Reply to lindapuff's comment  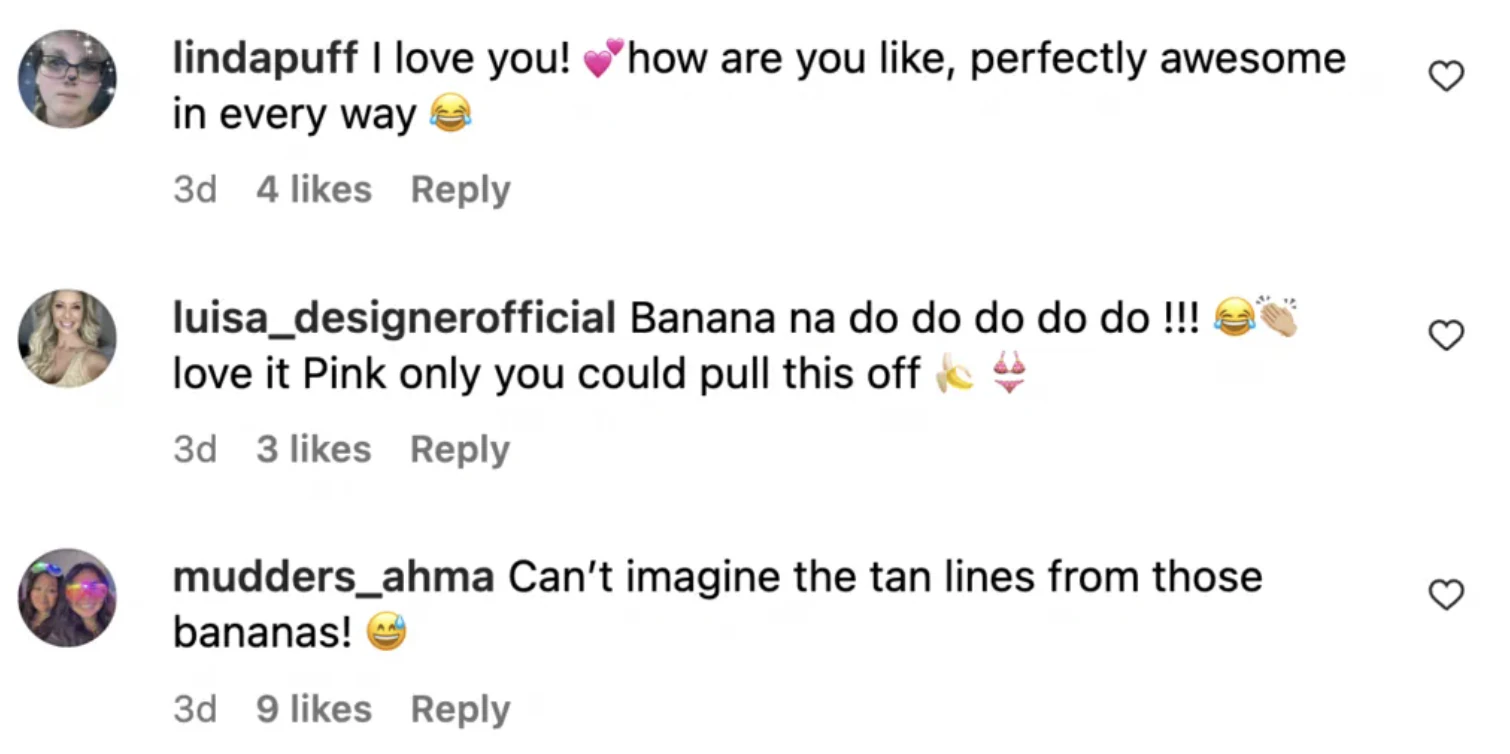click(x=460, y=190)
